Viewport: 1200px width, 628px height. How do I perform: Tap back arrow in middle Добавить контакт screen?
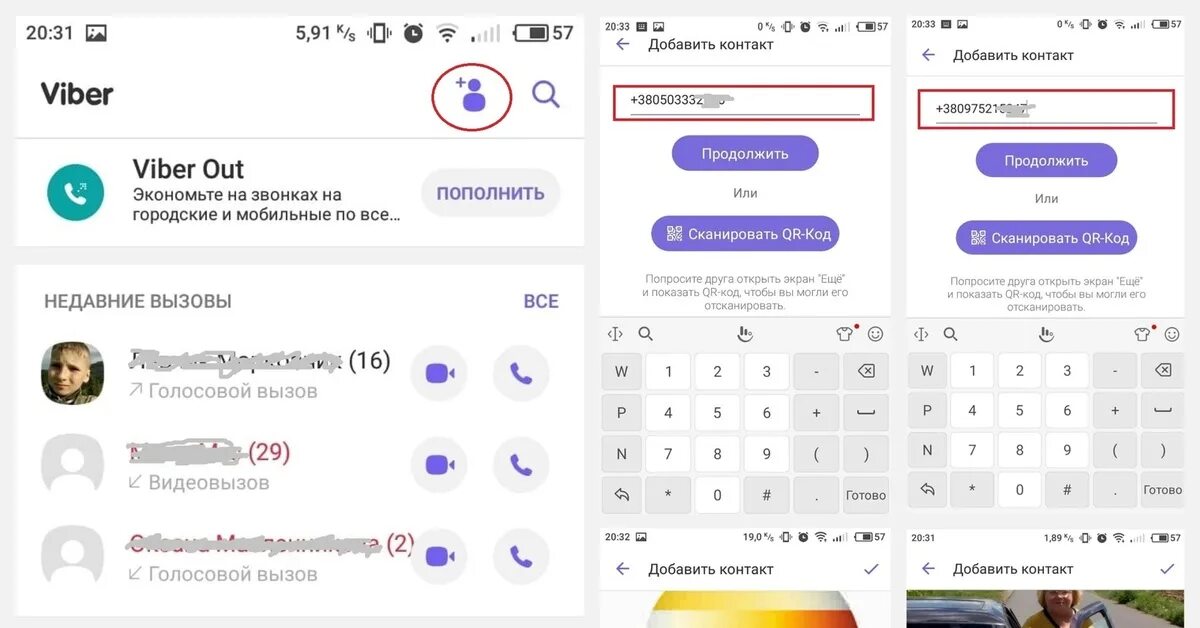[623, 44]
